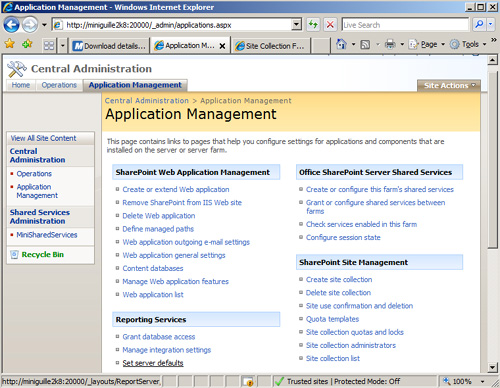Open Create or configure this farm's shared services
Image resolution: width=500 pixels, height=388 pixels.
pos(380,189)
